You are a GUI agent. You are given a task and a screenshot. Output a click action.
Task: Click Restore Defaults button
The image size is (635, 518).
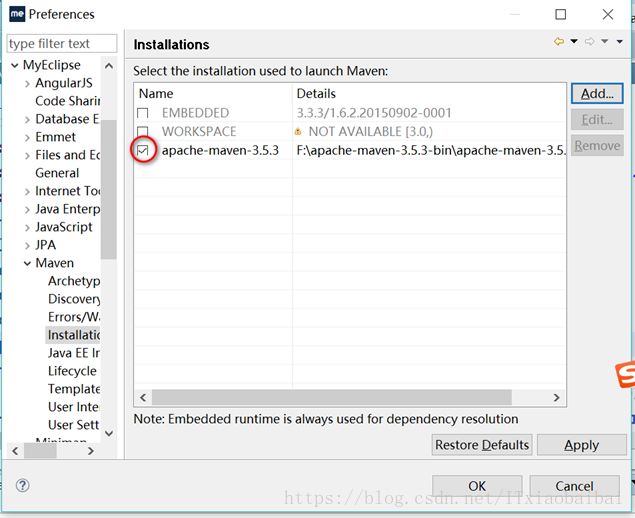pyautogui.click(x=482, y=445)
